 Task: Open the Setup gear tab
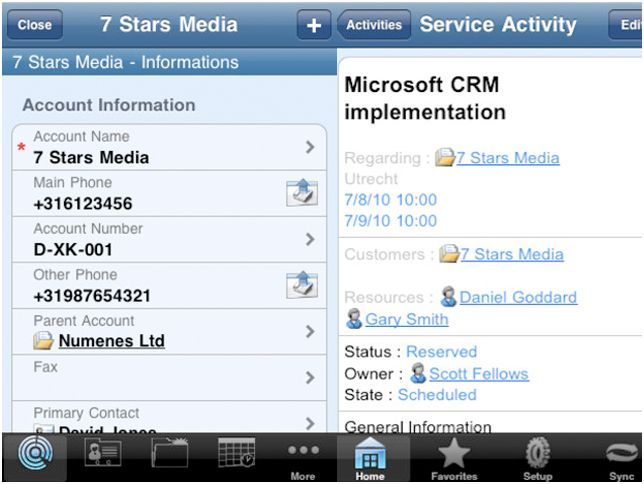click(x=538, y=460)
